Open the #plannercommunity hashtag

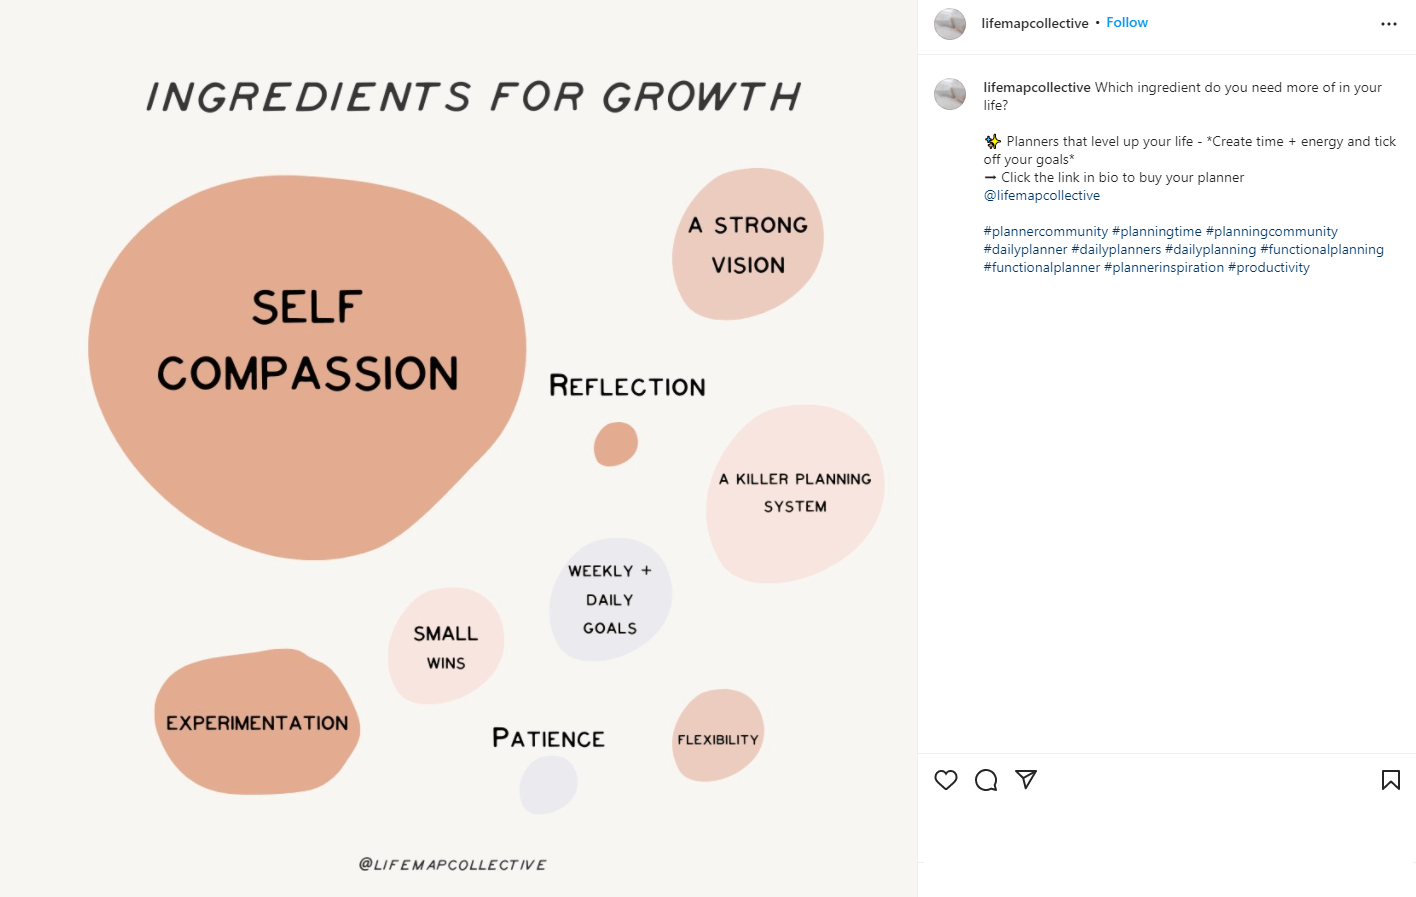coord(1044,231)
